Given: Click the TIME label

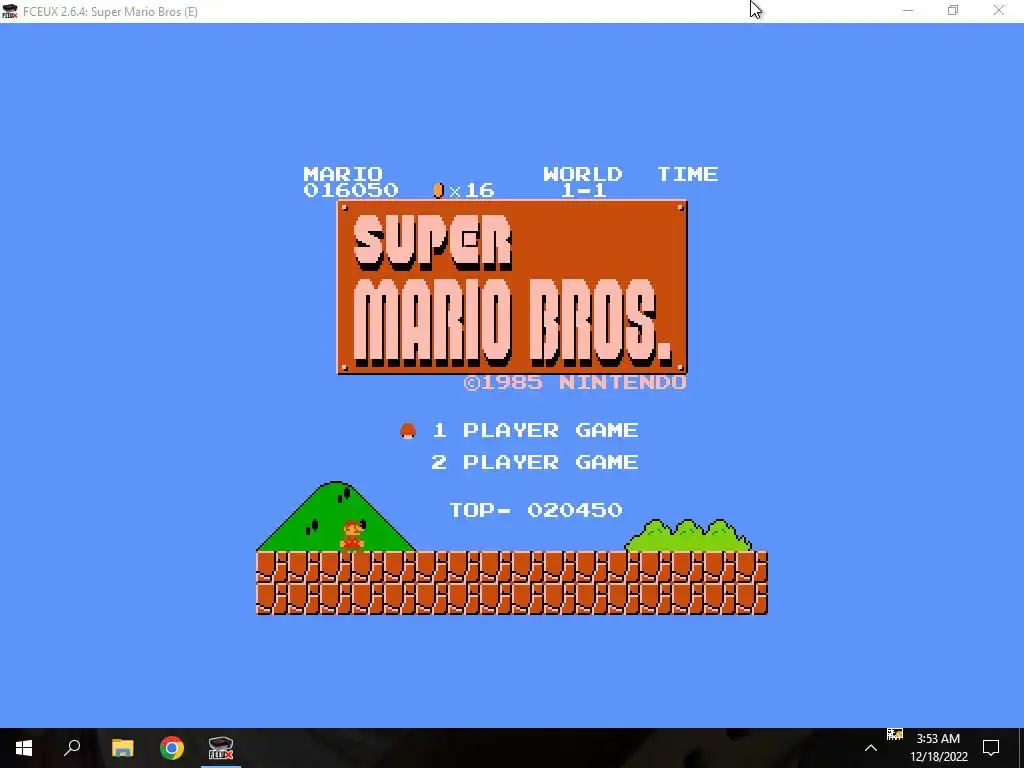Looking at the screenshot, I should (688, 174).
